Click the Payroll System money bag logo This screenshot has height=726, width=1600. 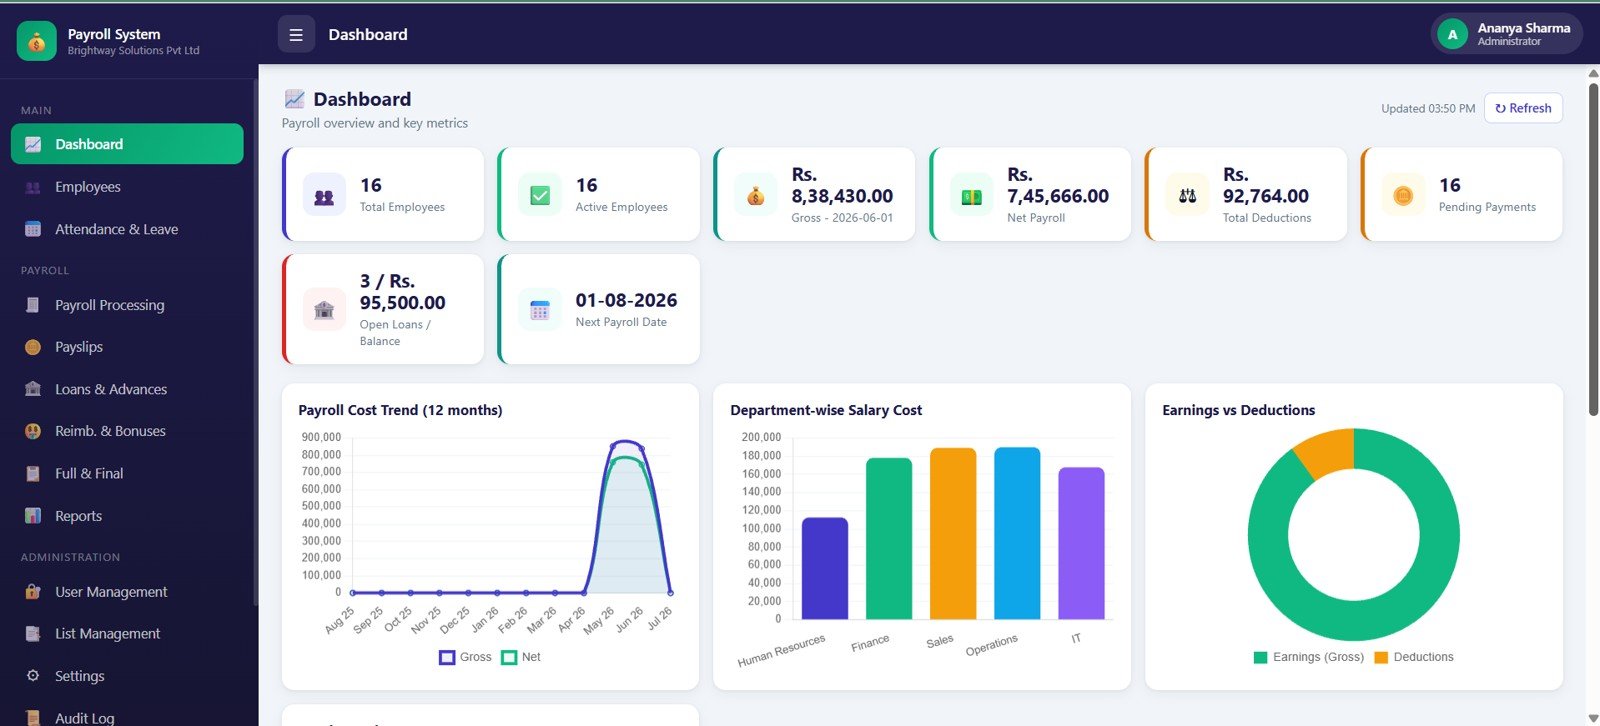click(36, 41)
